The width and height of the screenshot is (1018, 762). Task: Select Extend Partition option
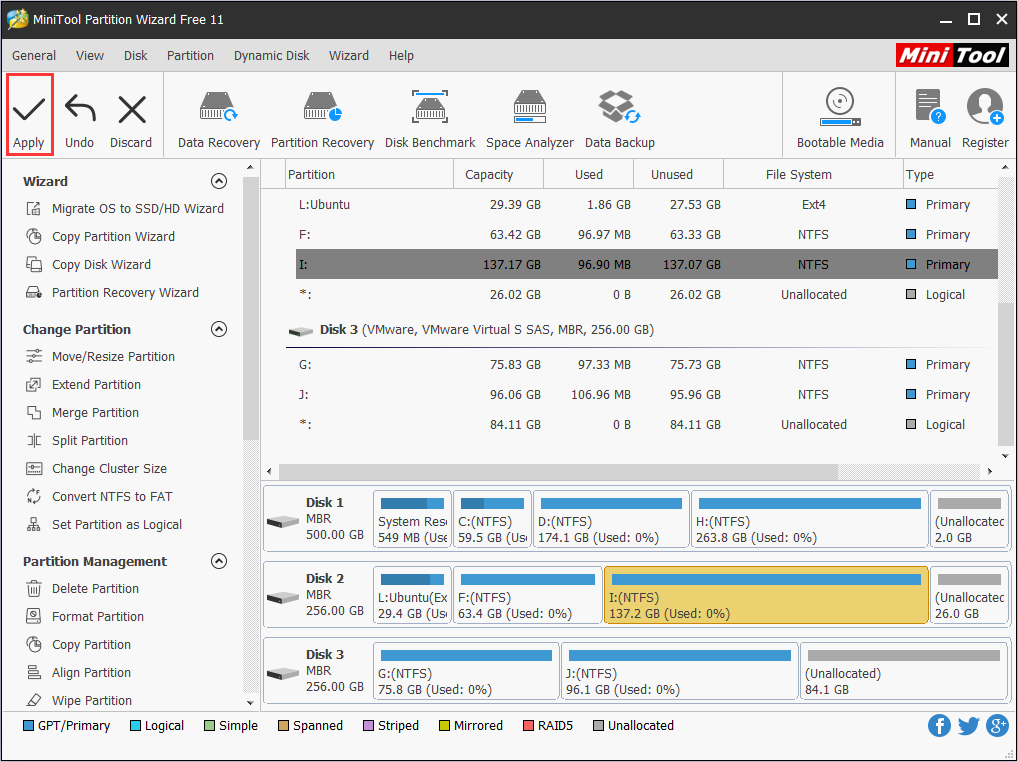click(x=84, y=384)
